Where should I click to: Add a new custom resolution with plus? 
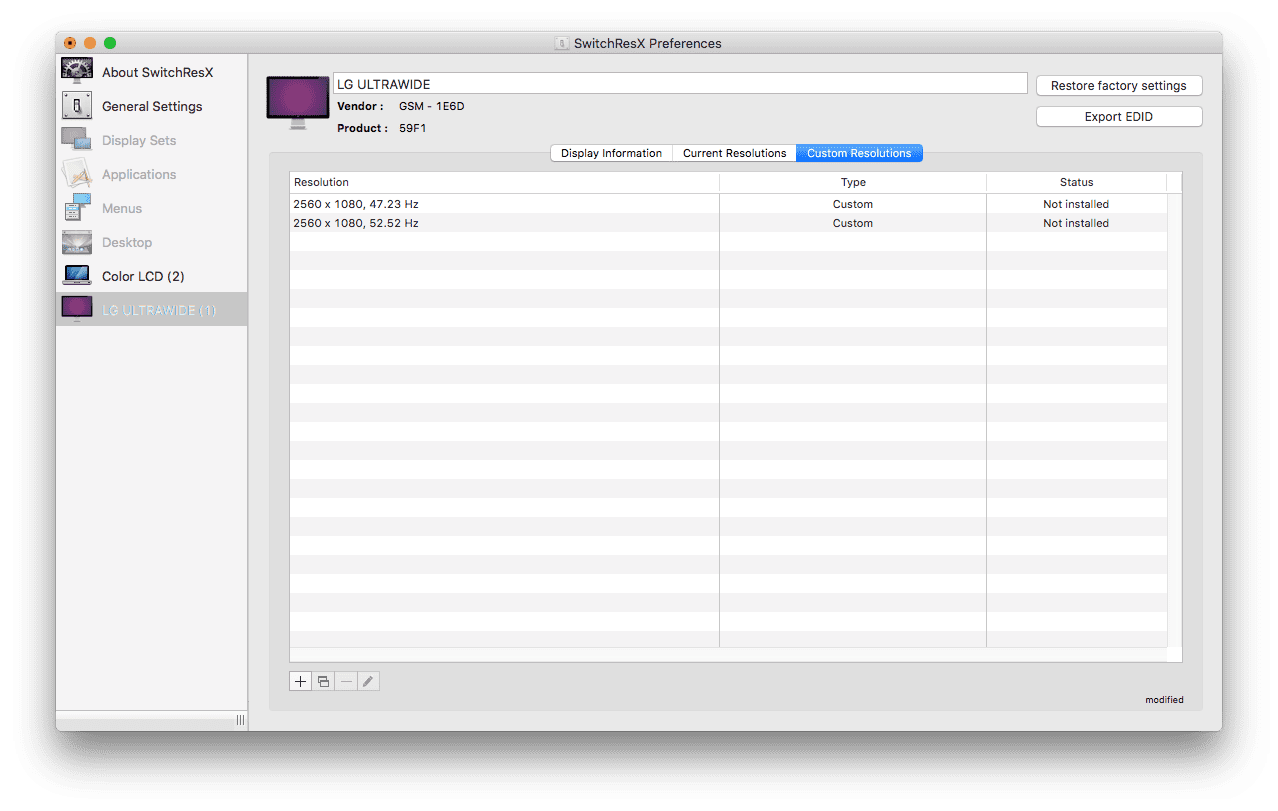[x=301, y=681]
